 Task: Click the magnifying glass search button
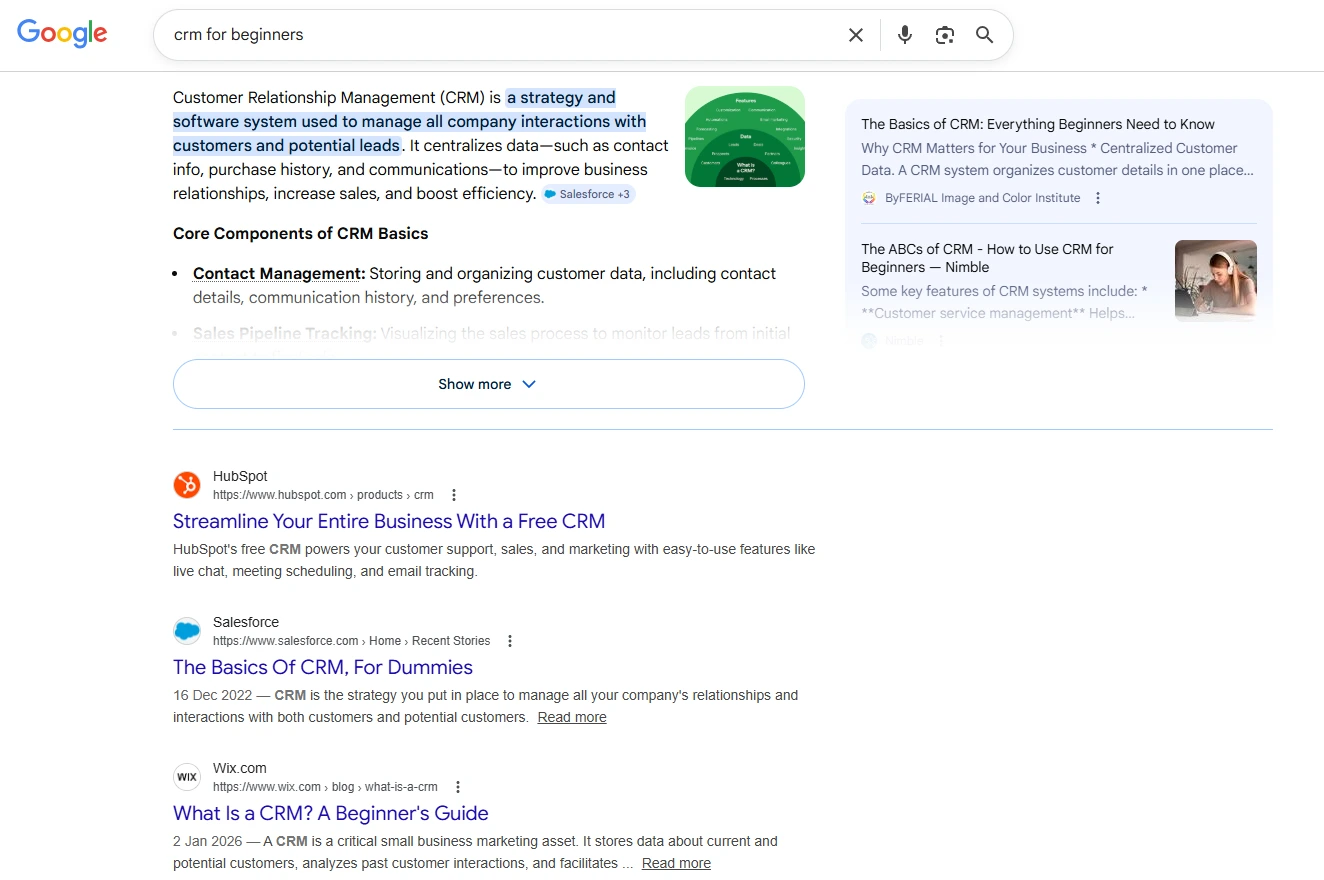click(985, 35)
